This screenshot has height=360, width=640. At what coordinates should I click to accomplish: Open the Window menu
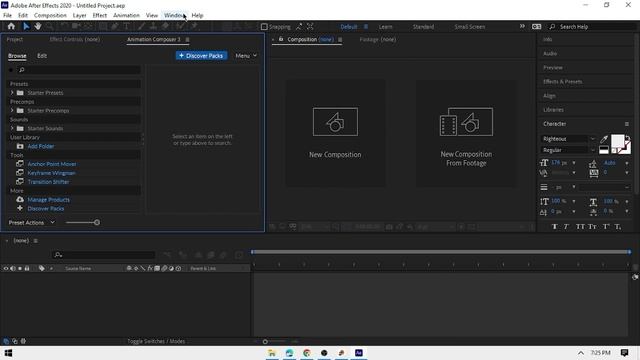tap(174, 15)
